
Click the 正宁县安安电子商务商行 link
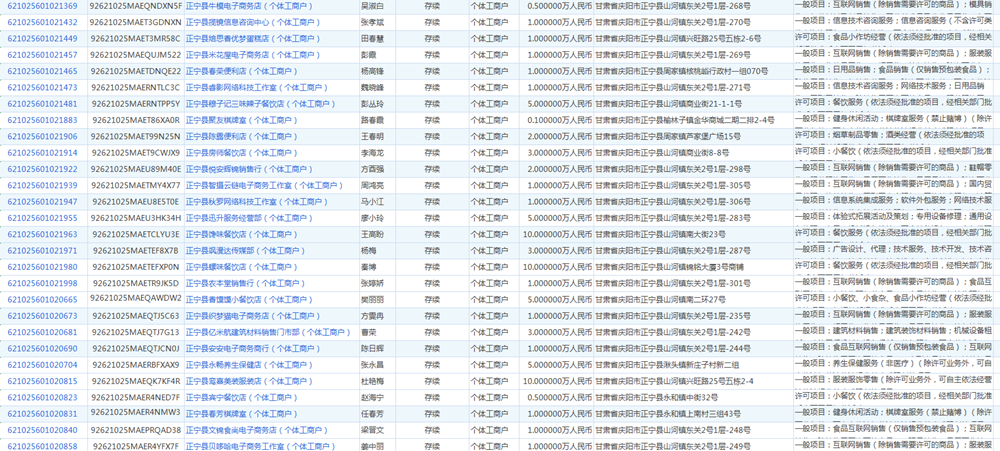248,348
